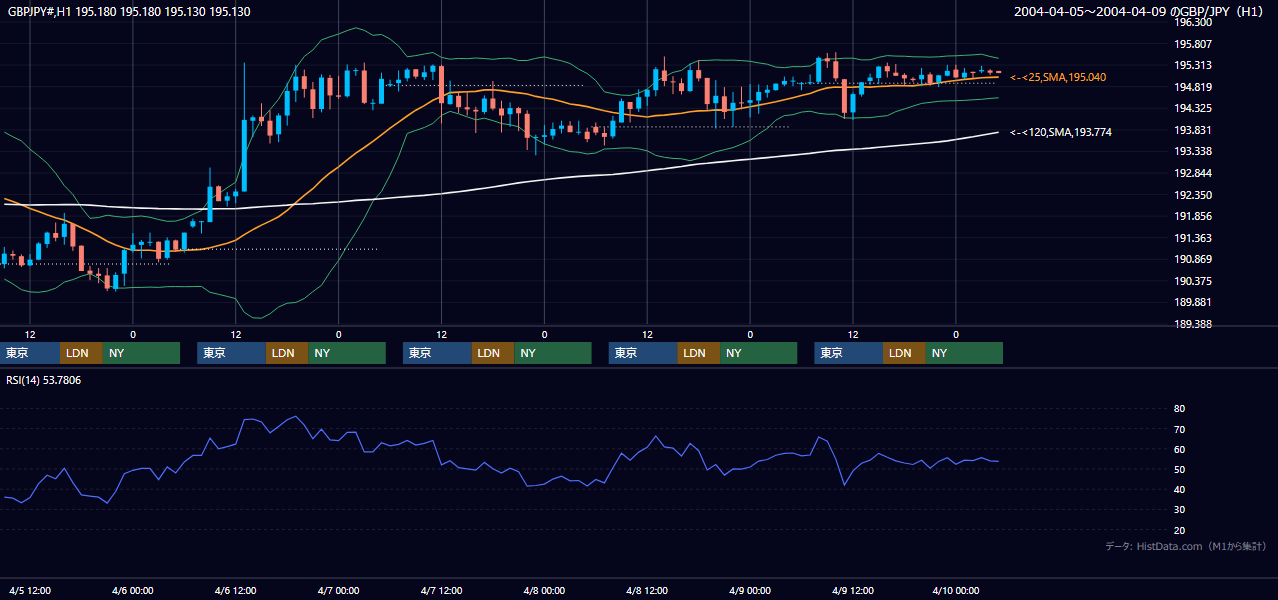Select the rightmost LDN session block
This screenshot has height=600, width=1278.
click(x=904, y=353)
